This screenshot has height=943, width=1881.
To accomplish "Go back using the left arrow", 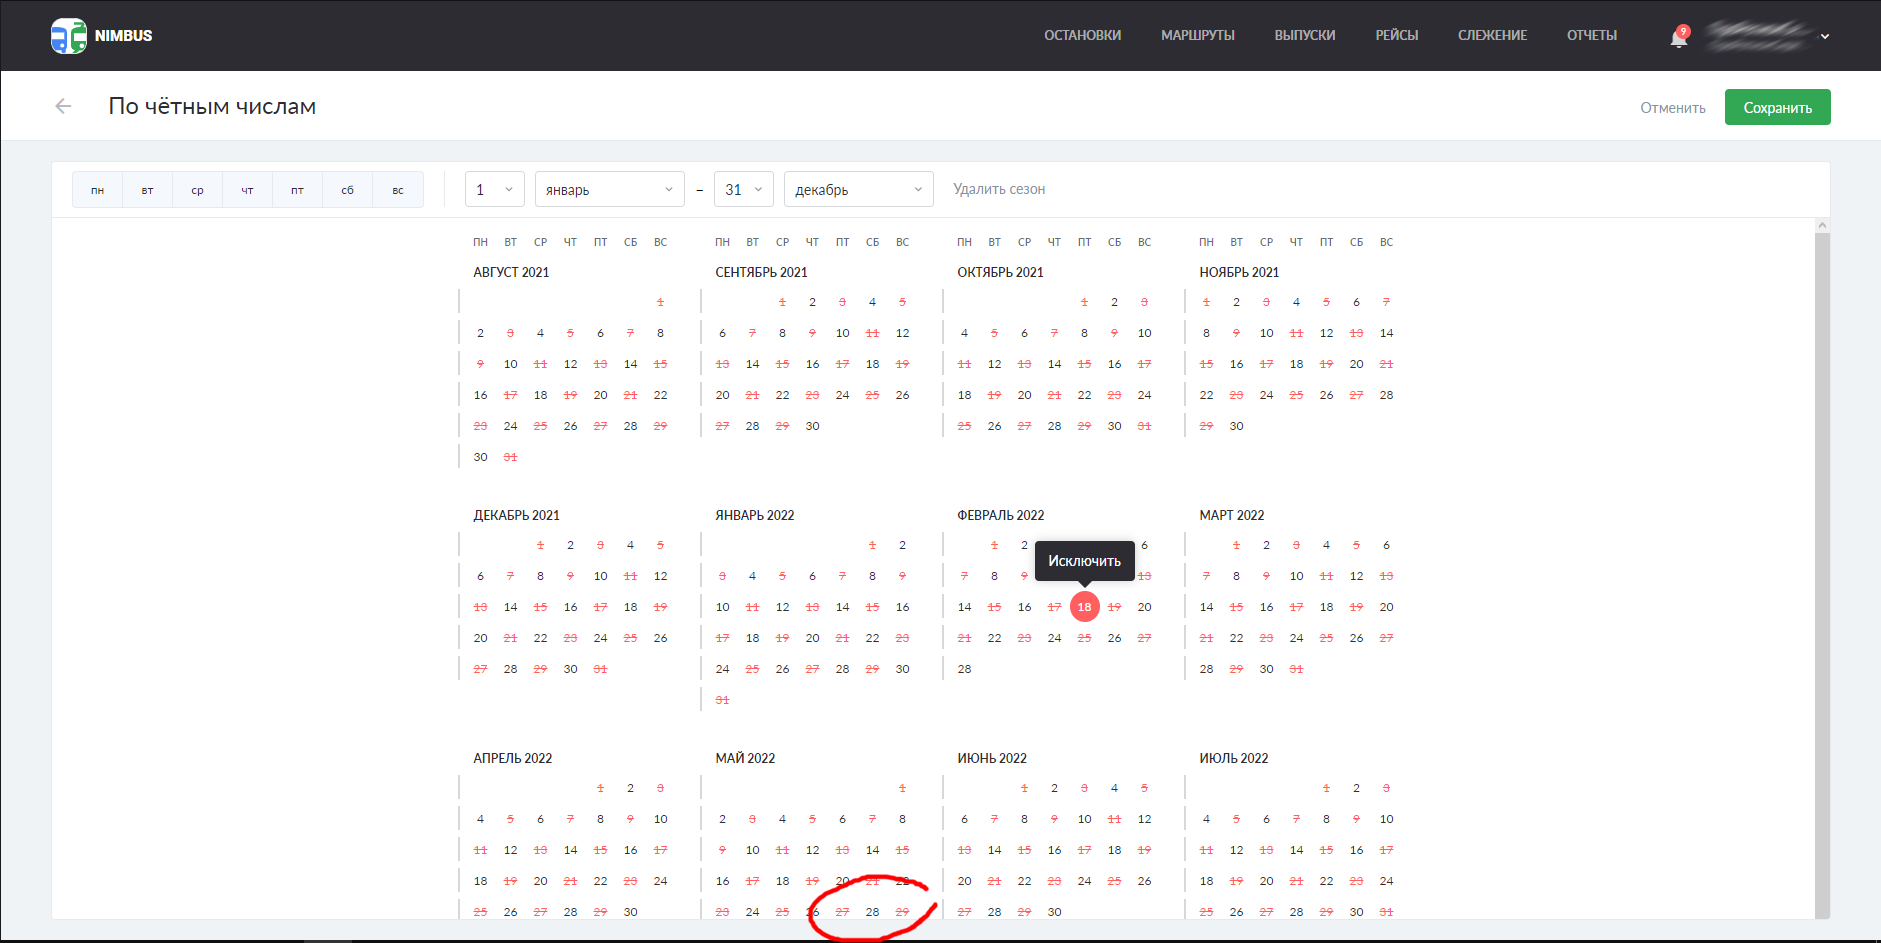I will point(63,106).
